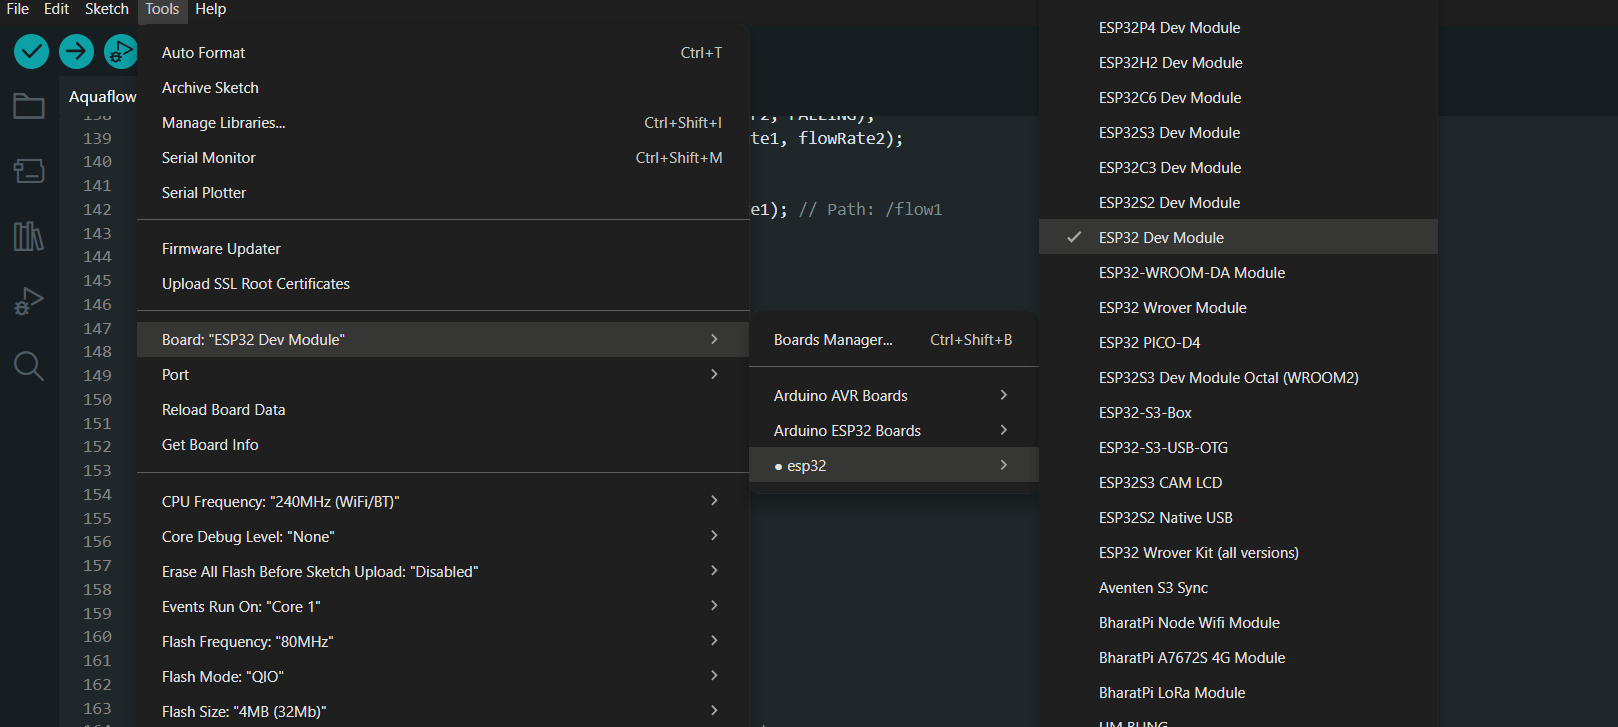Select the checked ESP32 Dev Module board
Viewport: 1618px width, 727px height.
1161,238
